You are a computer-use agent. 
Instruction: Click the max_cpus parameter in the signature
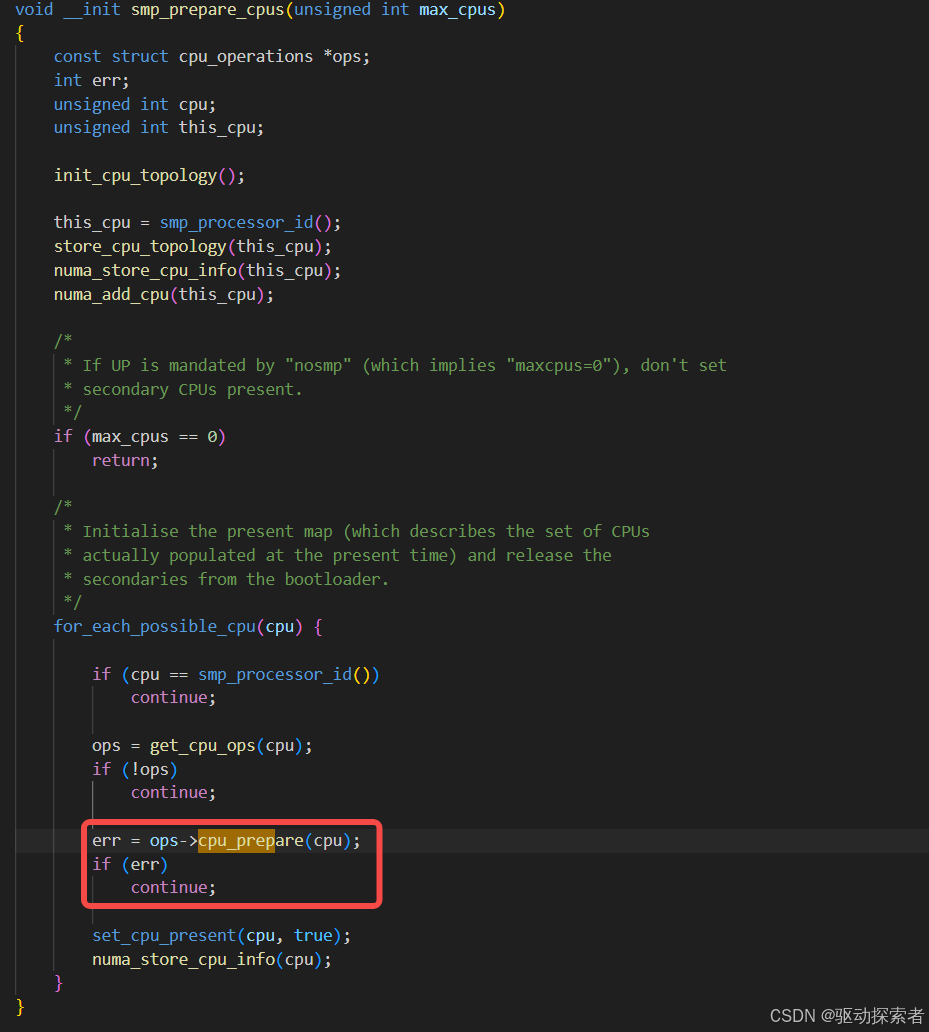457,10
